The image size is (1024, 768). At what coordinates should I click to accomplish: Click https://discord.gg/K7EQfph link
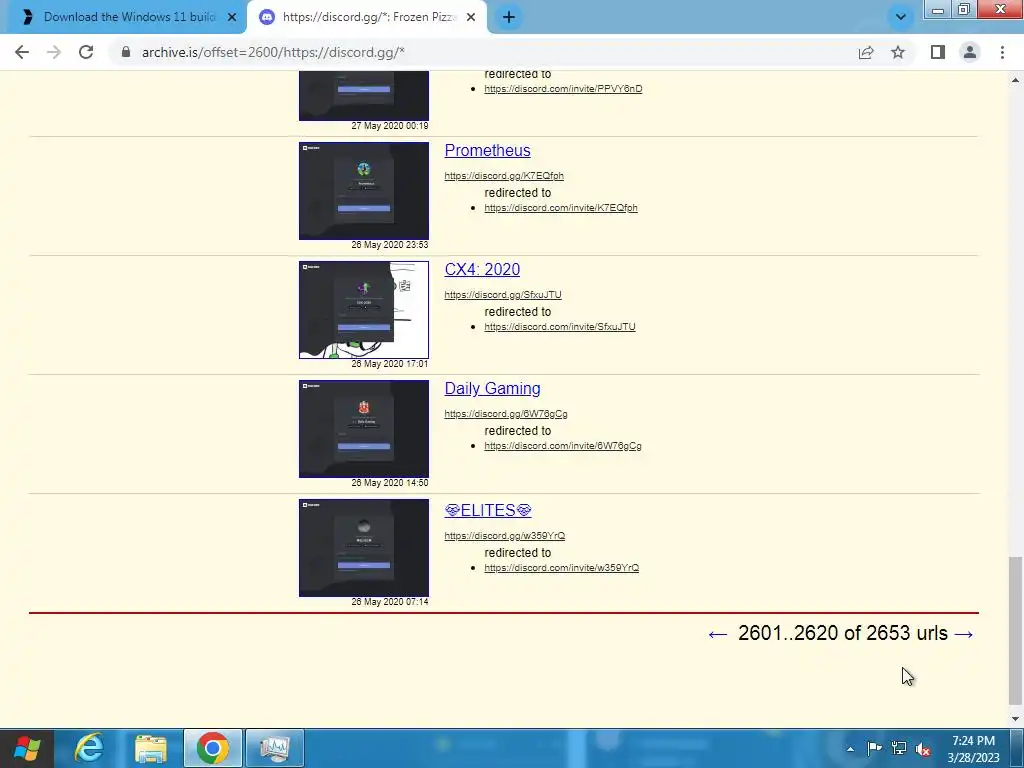[x=504, y=176]
